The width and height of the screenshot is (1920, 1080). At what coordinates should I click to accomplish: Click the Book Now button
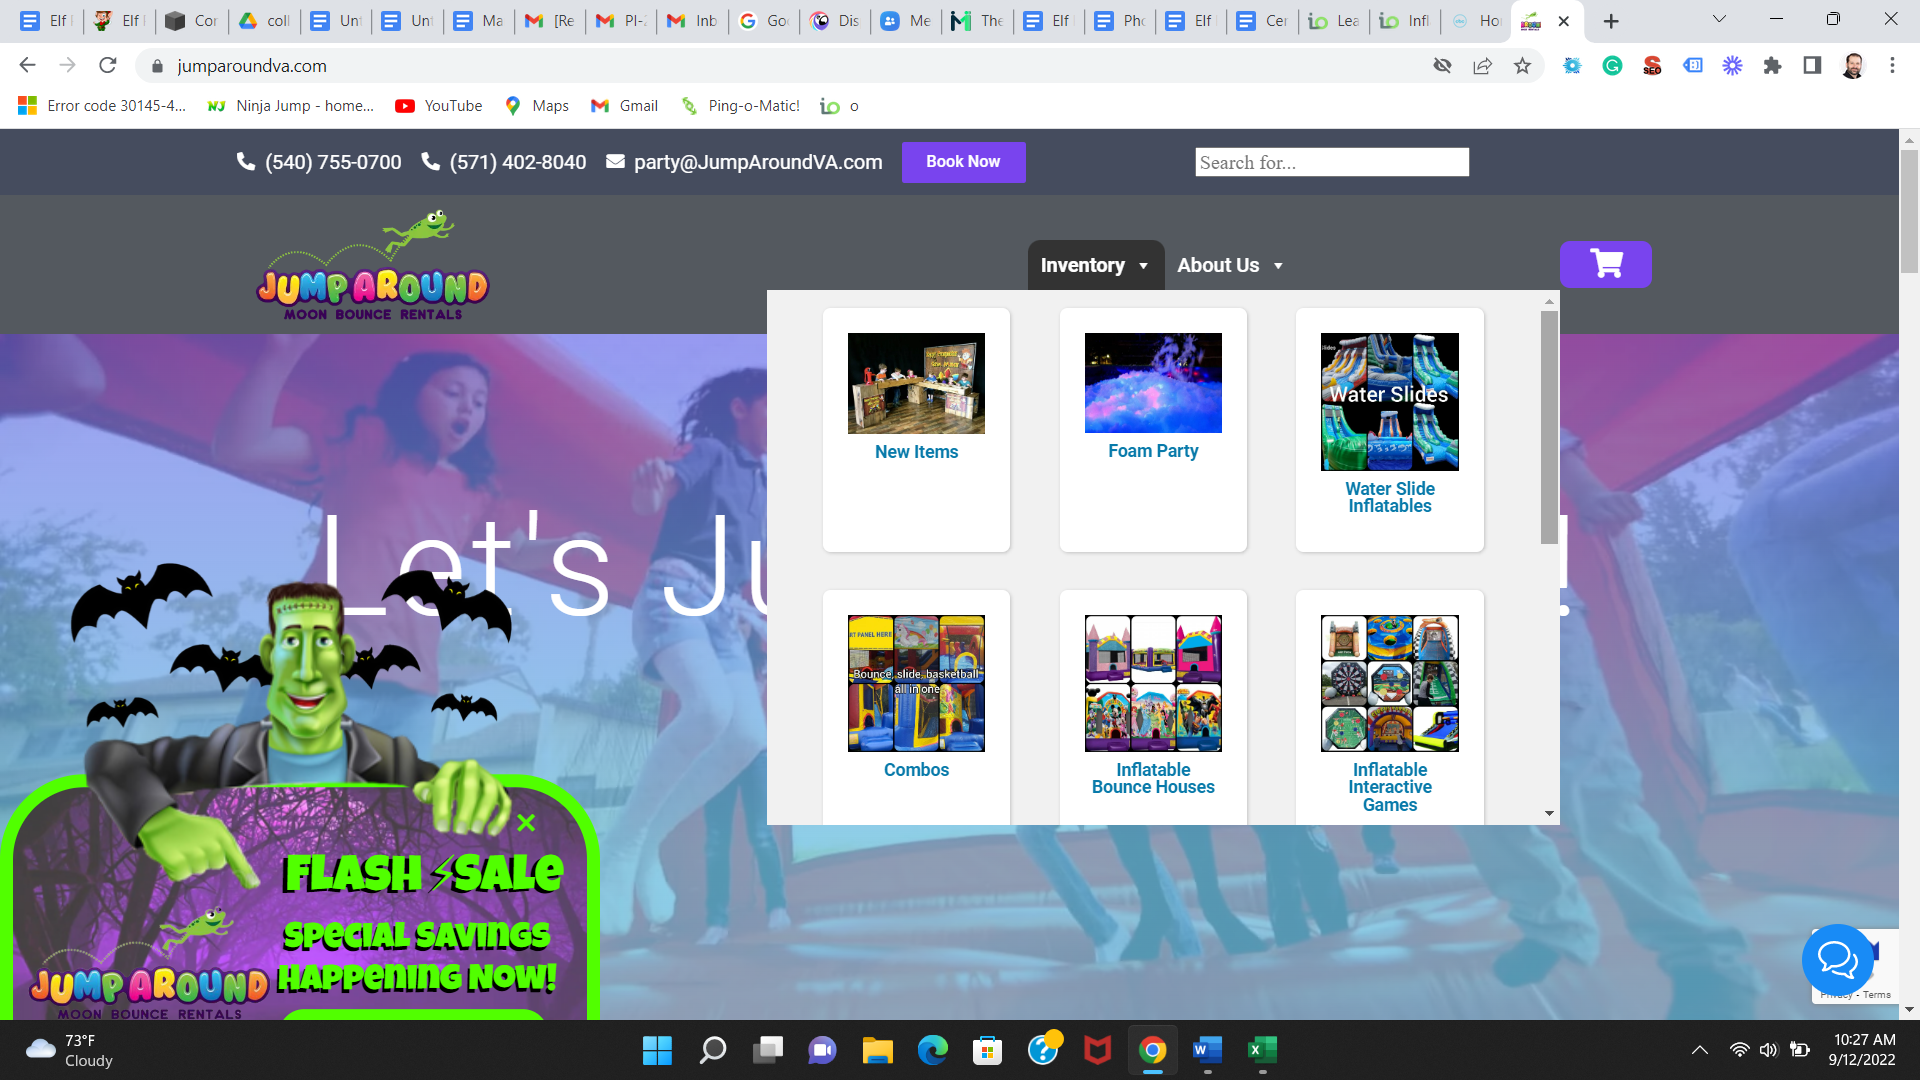(x=963, y=162)
